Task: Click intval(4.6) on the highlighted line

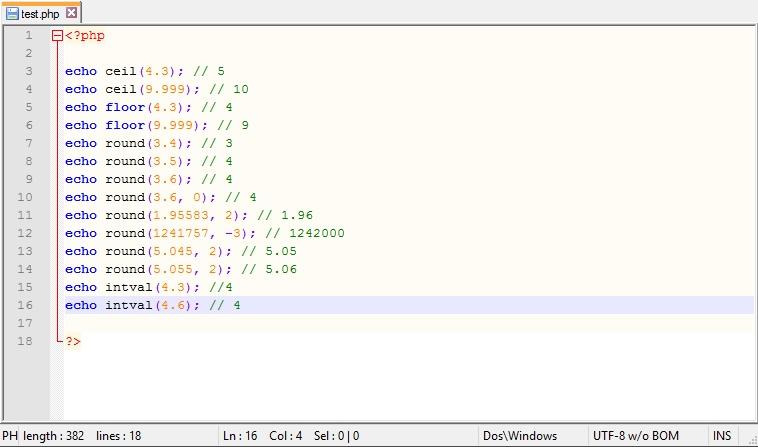Action: [152, 305]
